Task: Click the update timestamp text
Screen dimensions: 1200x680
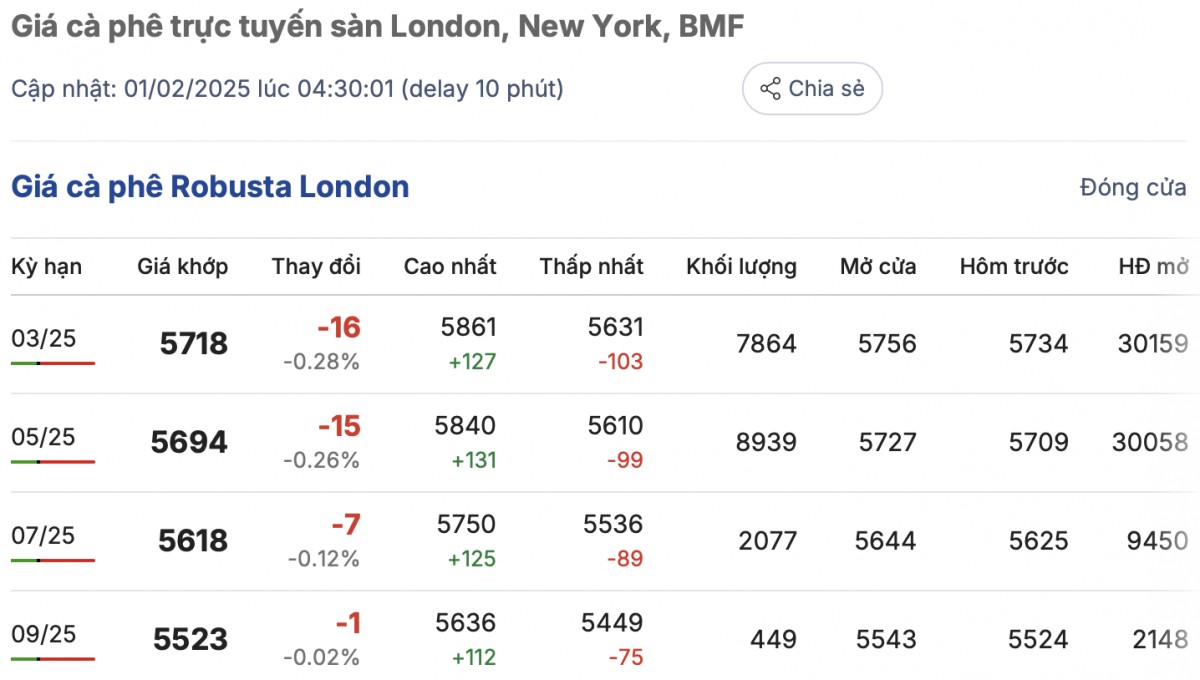Action: coord(288,89)
